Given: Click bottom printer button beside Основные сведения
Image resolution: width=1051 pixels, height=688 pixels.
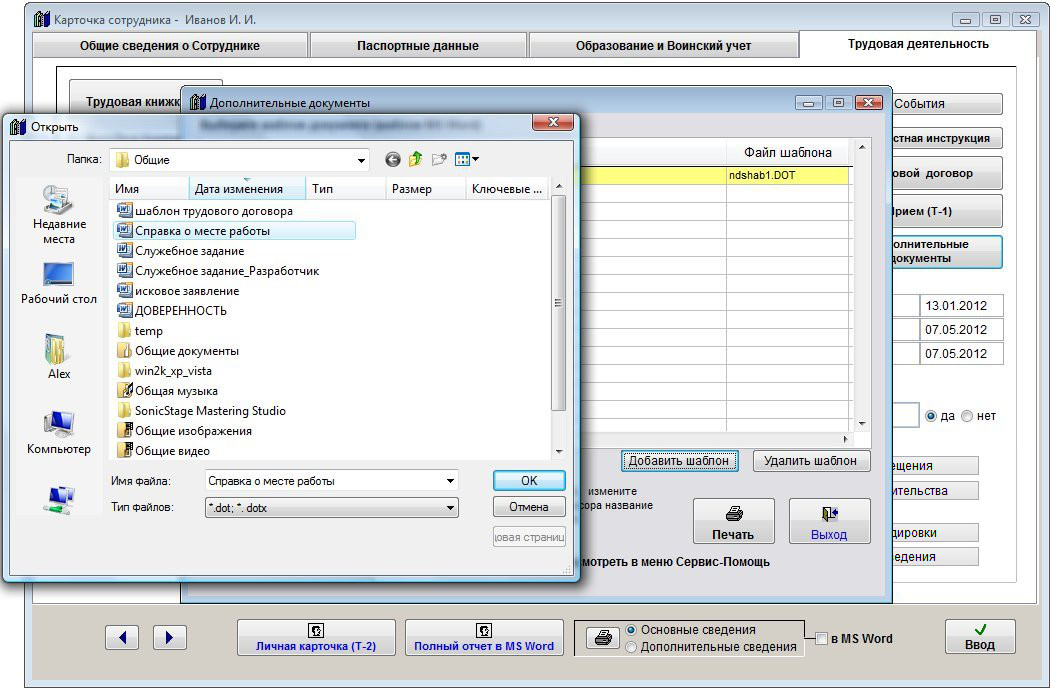Looking at the screenshot, I should click(x=603, y=638).
